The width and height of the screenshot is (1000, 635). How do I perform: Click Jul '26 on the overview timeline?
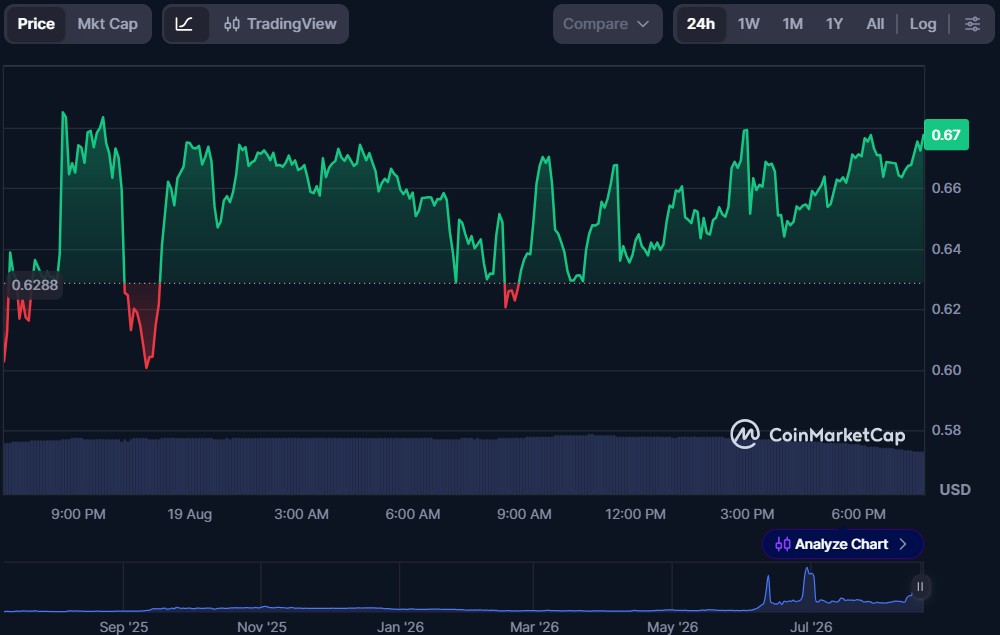point(811,627)
